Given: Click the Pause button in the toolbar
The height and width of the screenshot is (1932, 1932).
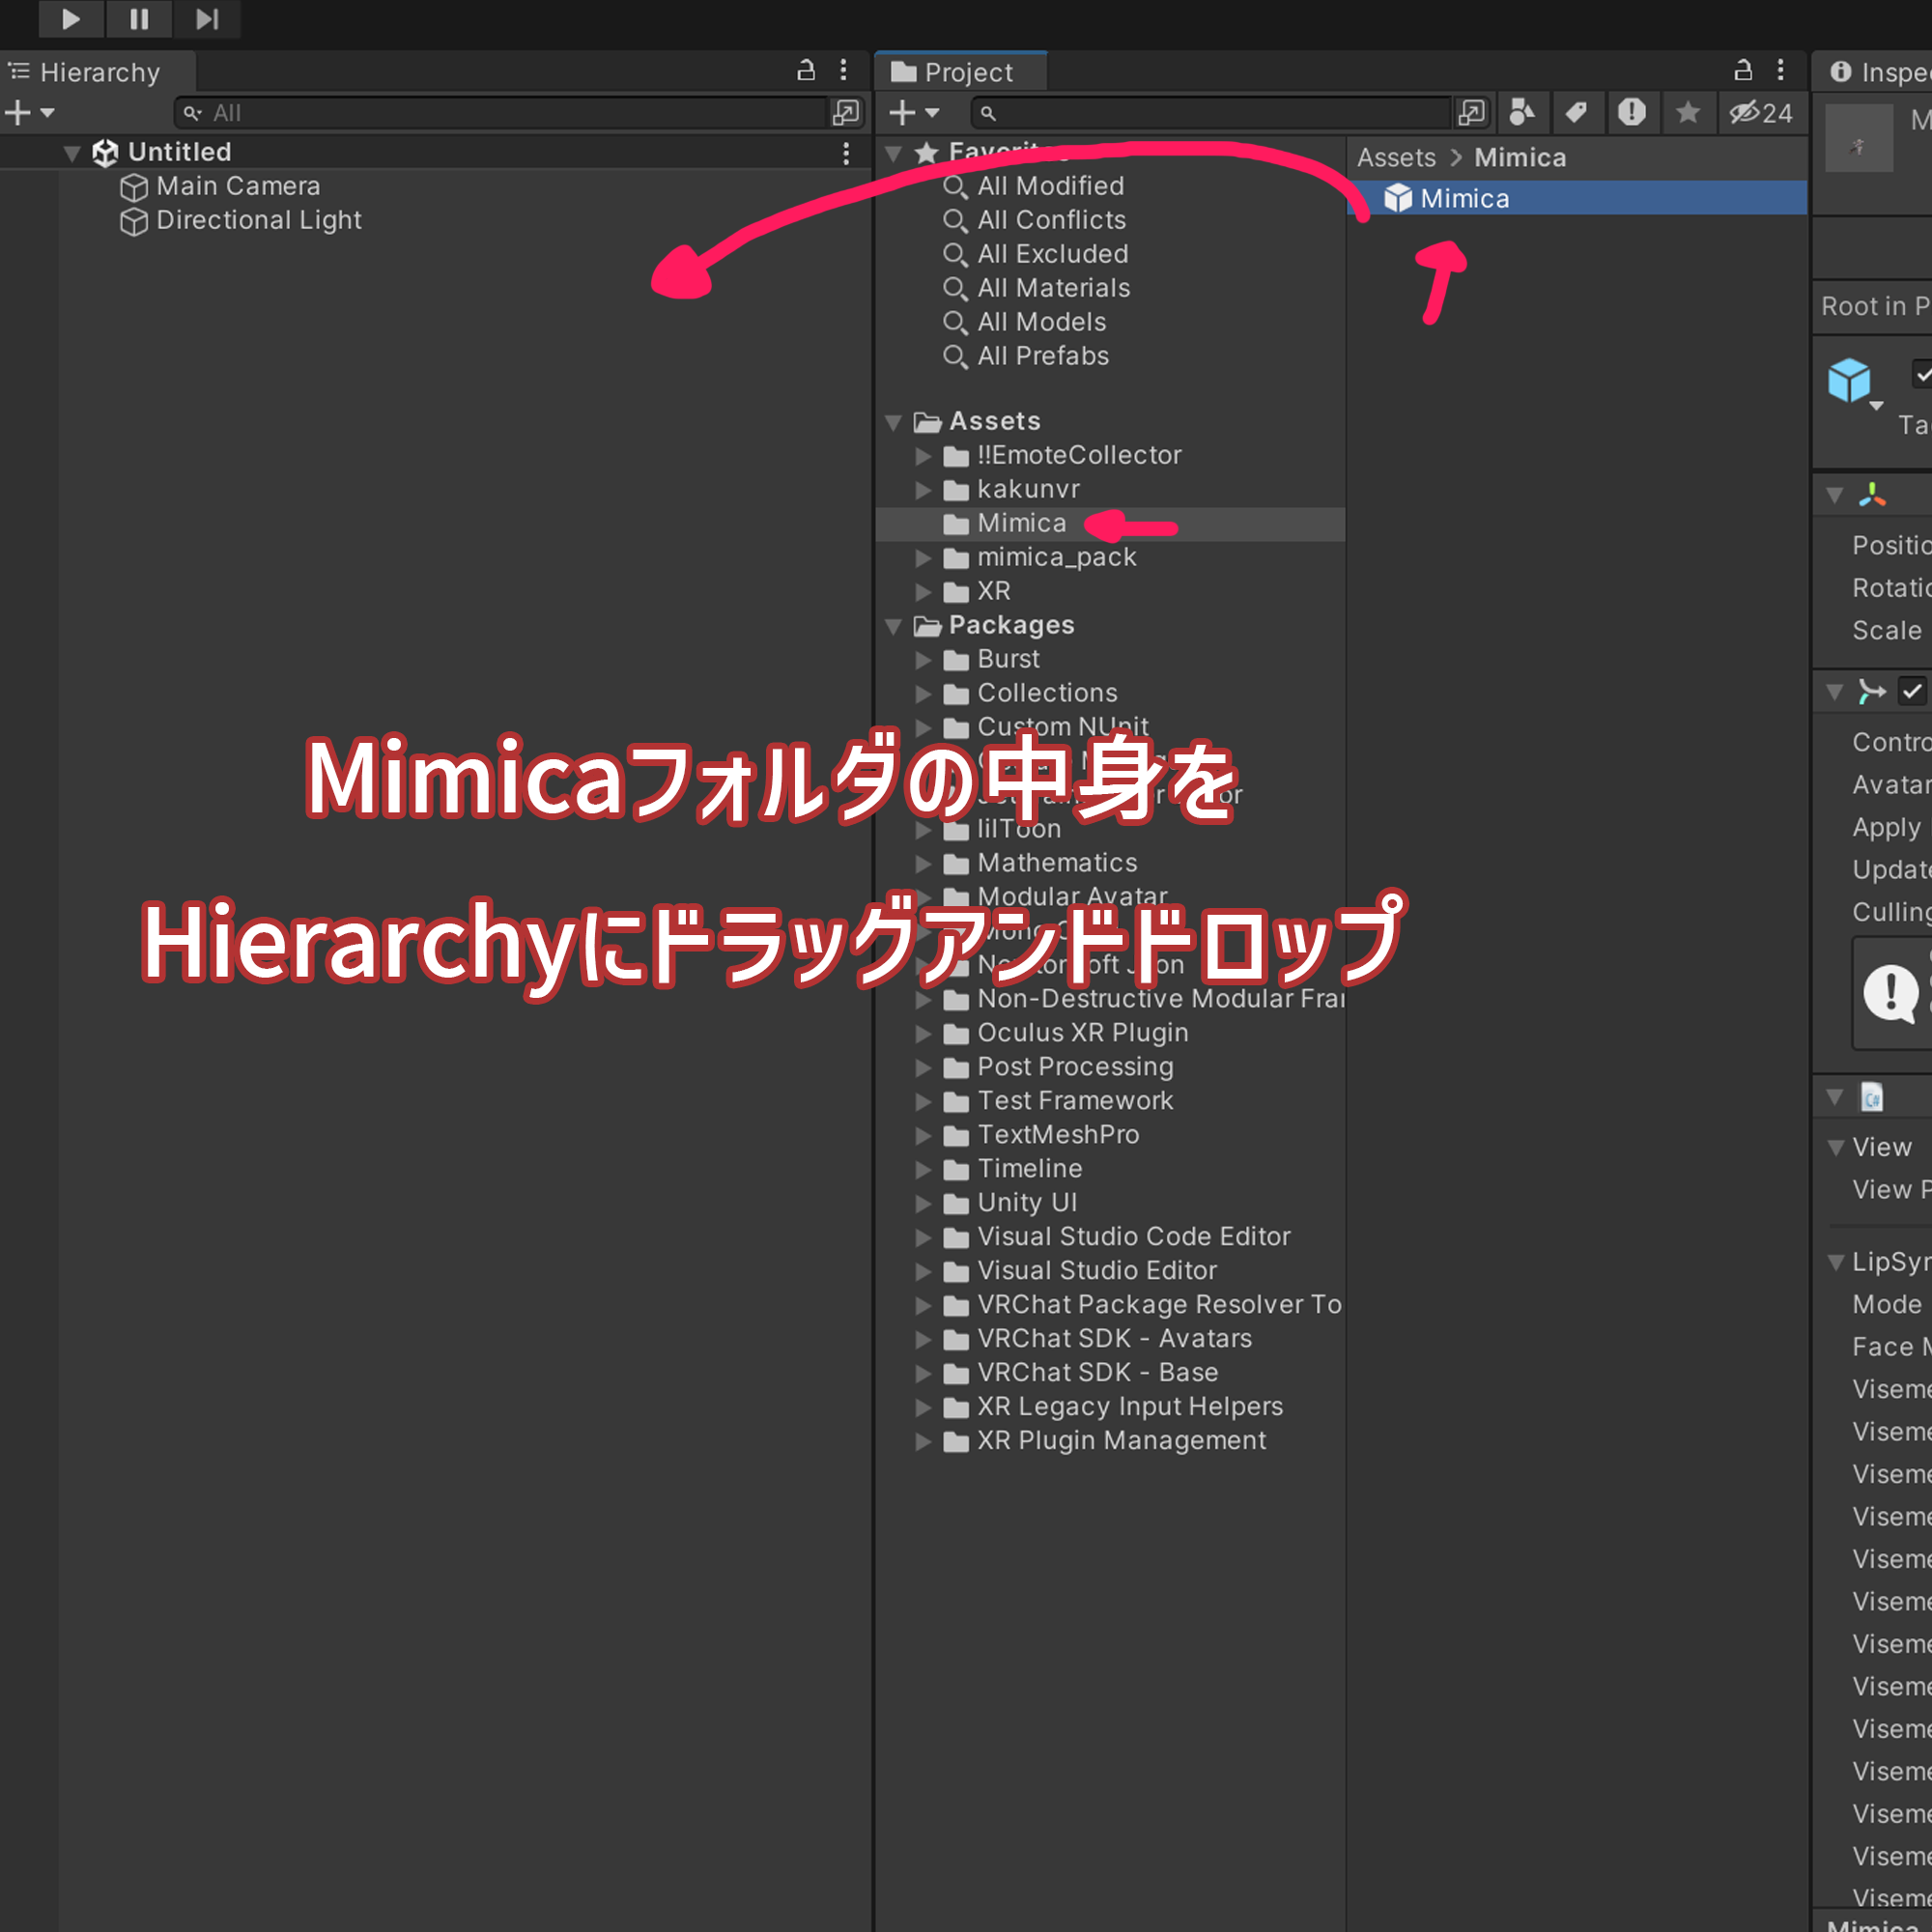Looking at the screenshot, I should (x=139, y=19).
